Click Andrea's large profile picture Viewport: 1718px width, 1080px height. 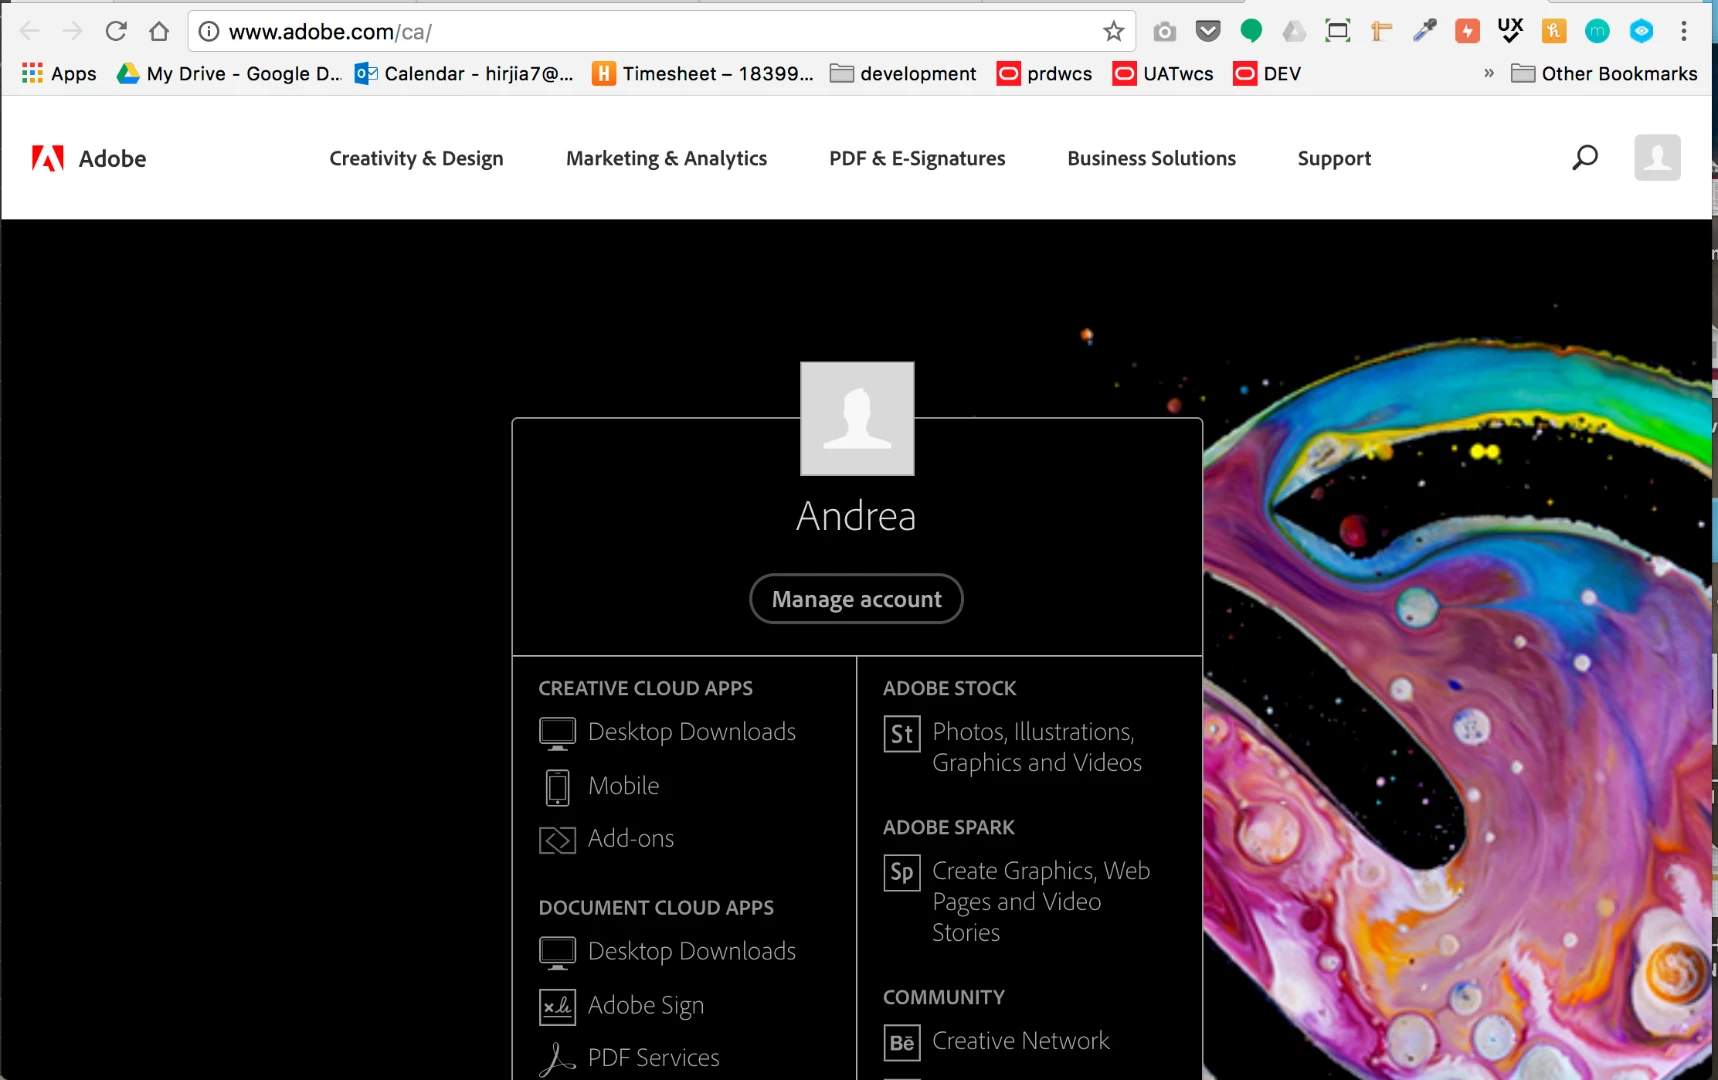(x=857, y=418)
